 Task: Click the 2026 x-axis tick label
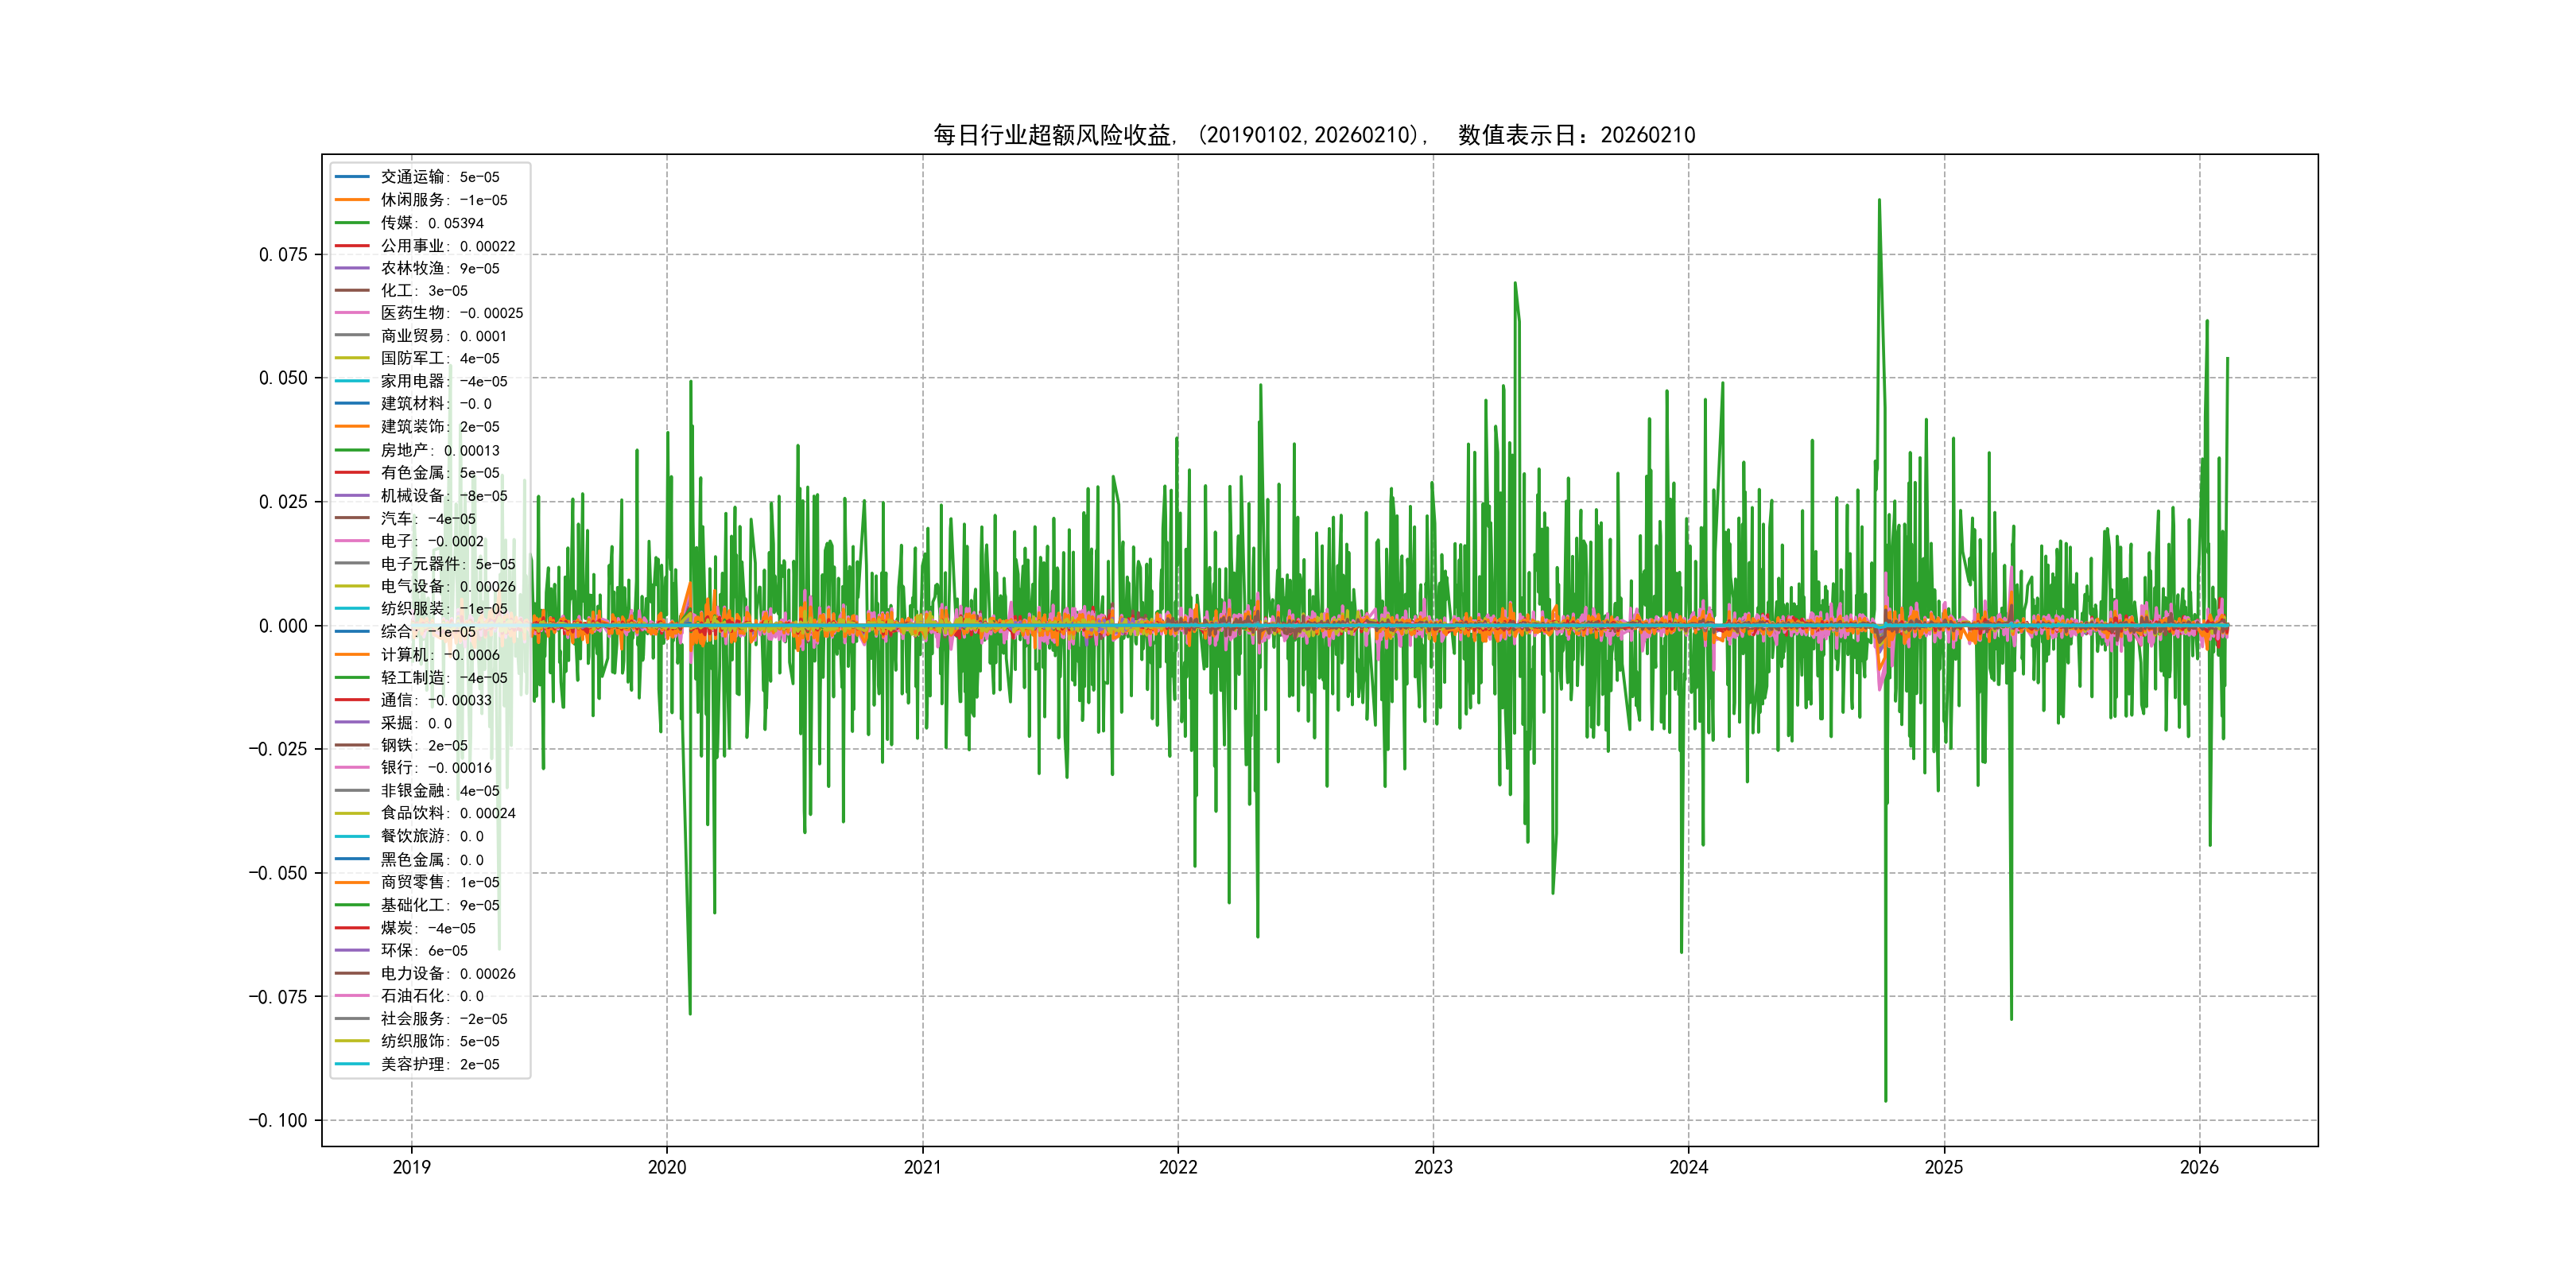click(x=2198, y=1167)
